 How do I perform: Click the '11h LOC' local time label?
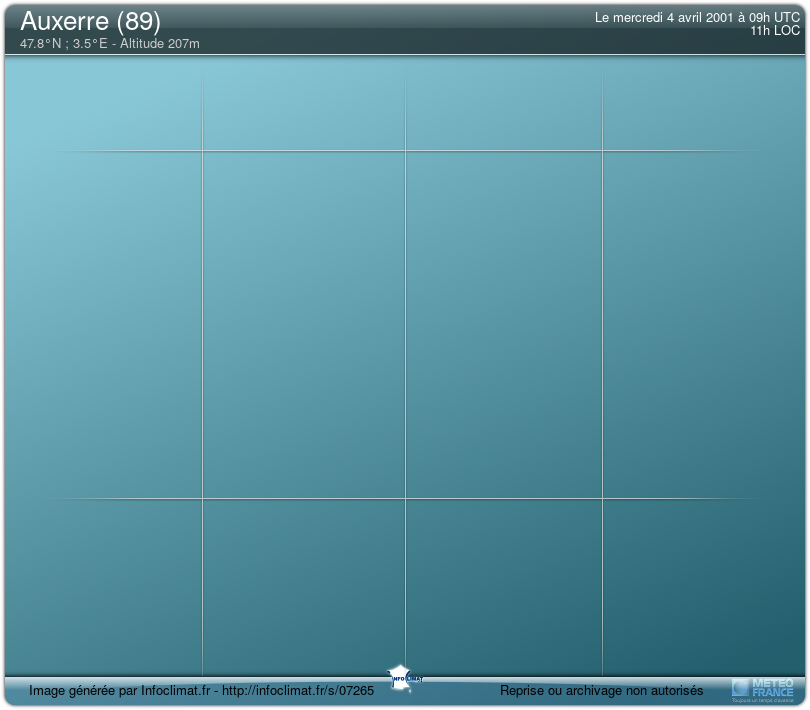(775, 31)
